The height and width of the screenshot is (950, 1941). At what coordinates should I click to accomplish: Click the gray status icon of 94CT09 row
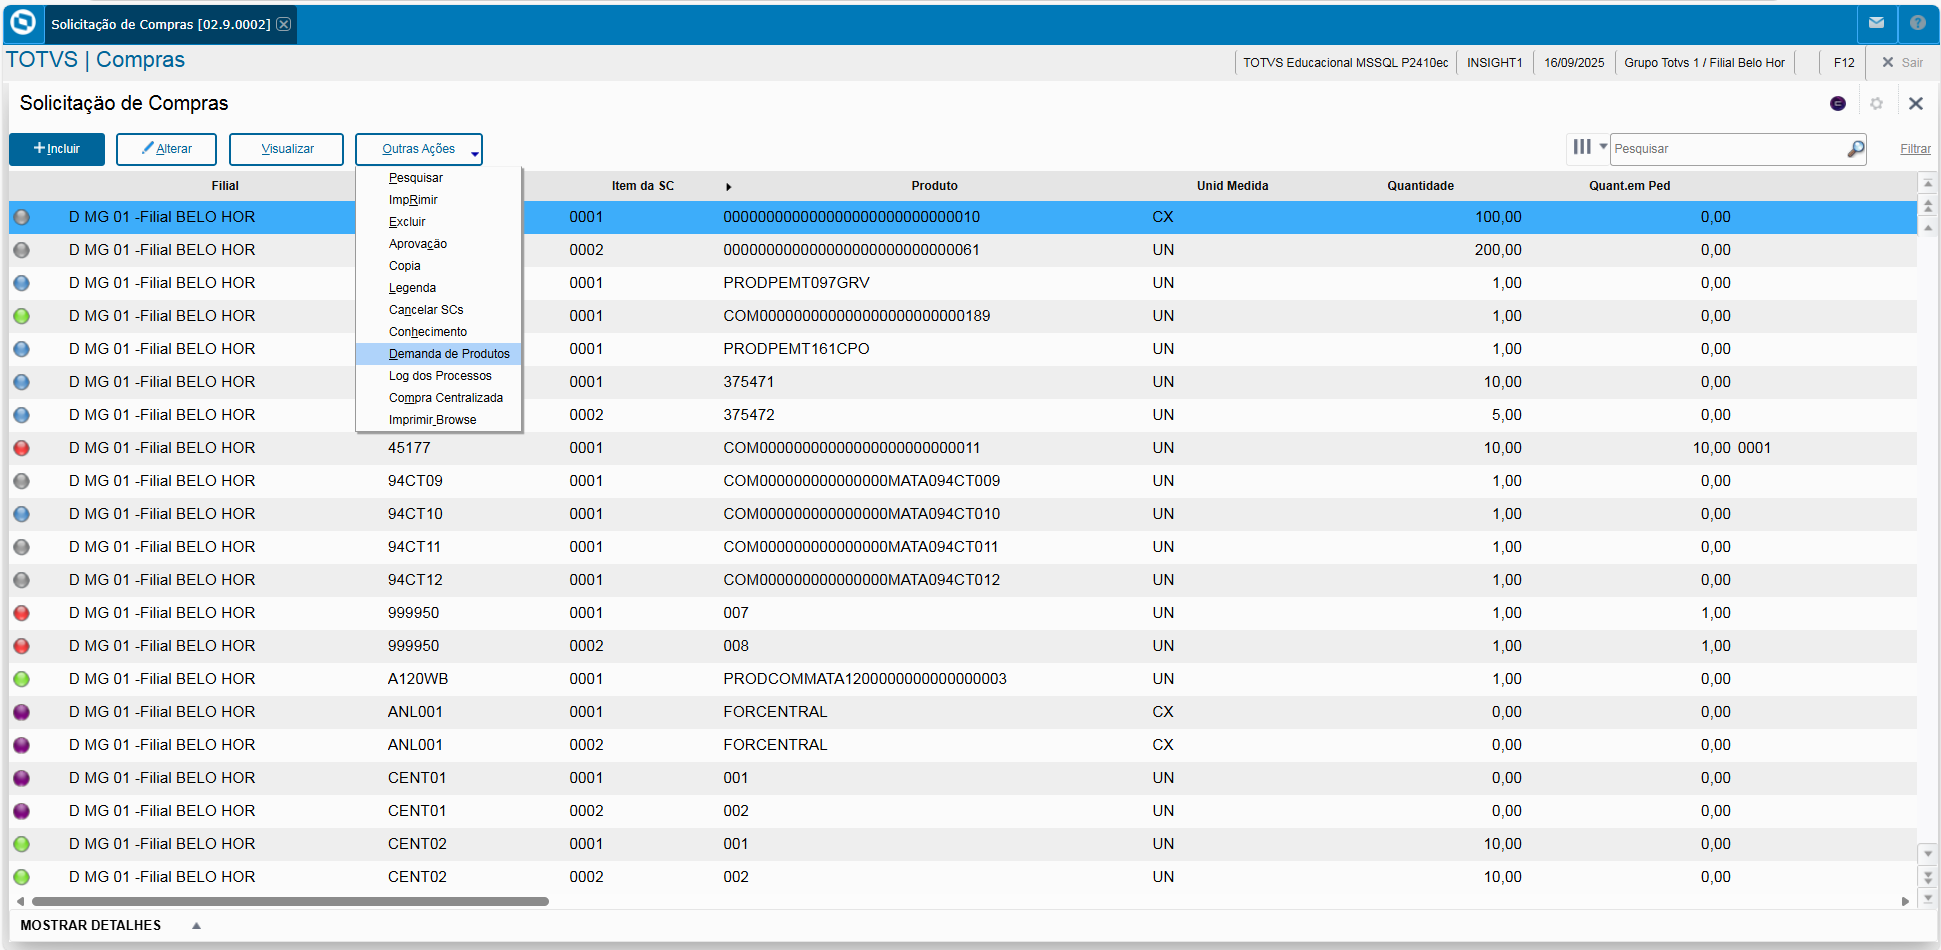point(21,481)
